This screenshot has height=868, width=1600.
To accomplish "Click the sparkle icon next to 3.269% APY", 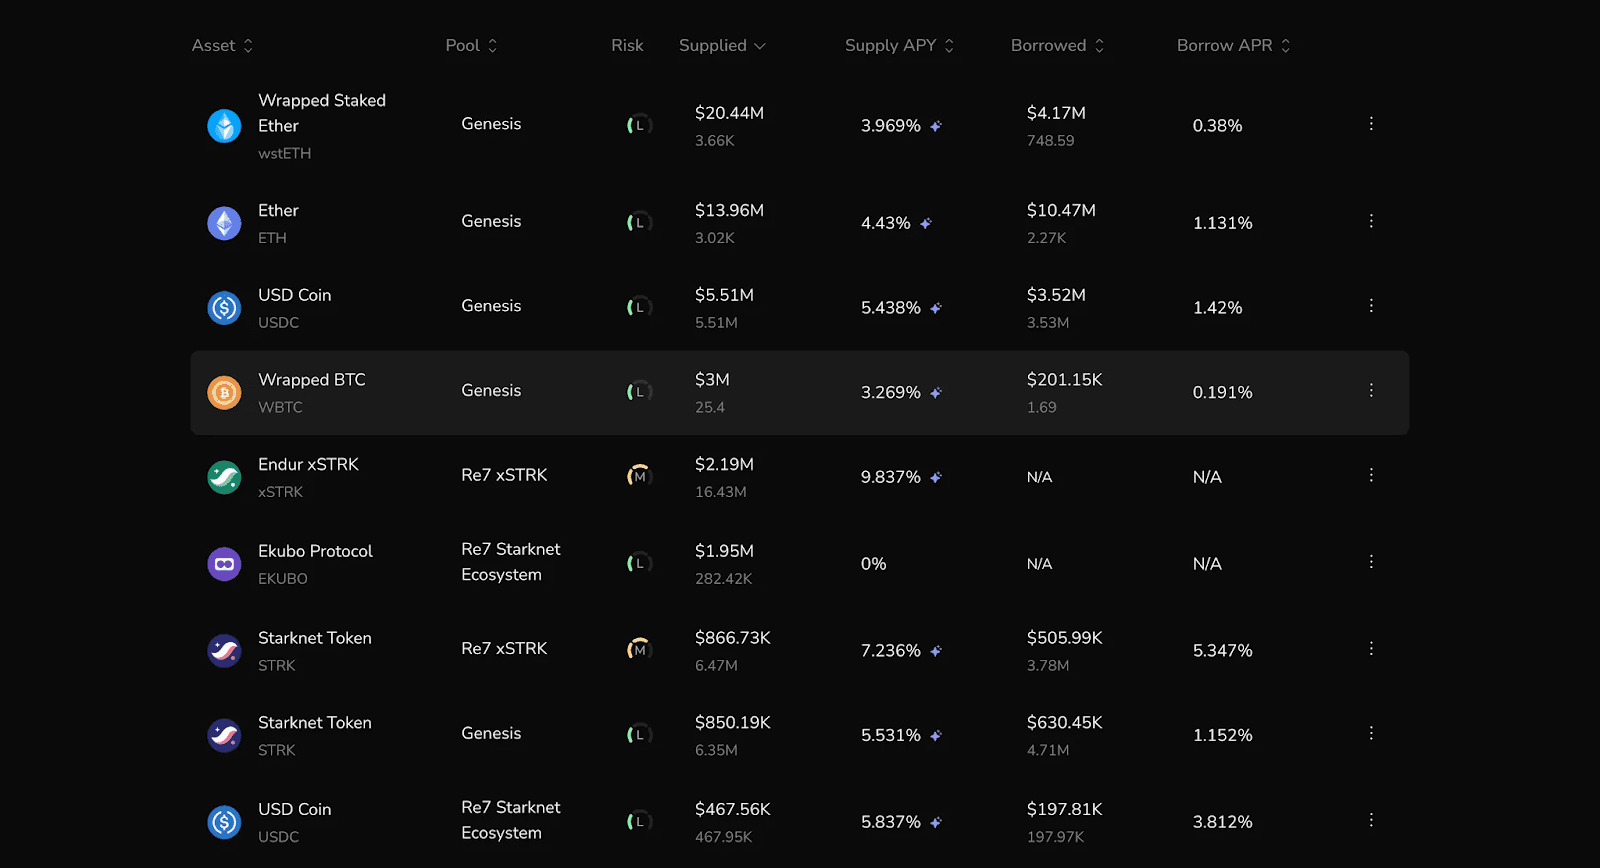I will point(936,393).
